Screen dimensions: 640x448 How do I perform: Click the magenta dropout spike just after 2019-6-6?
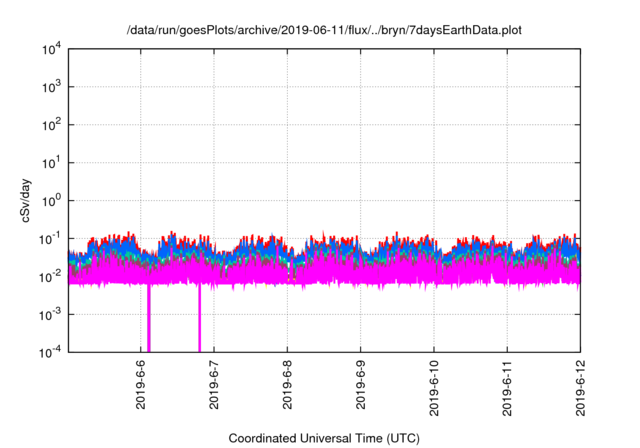click(x=149, y=318)
